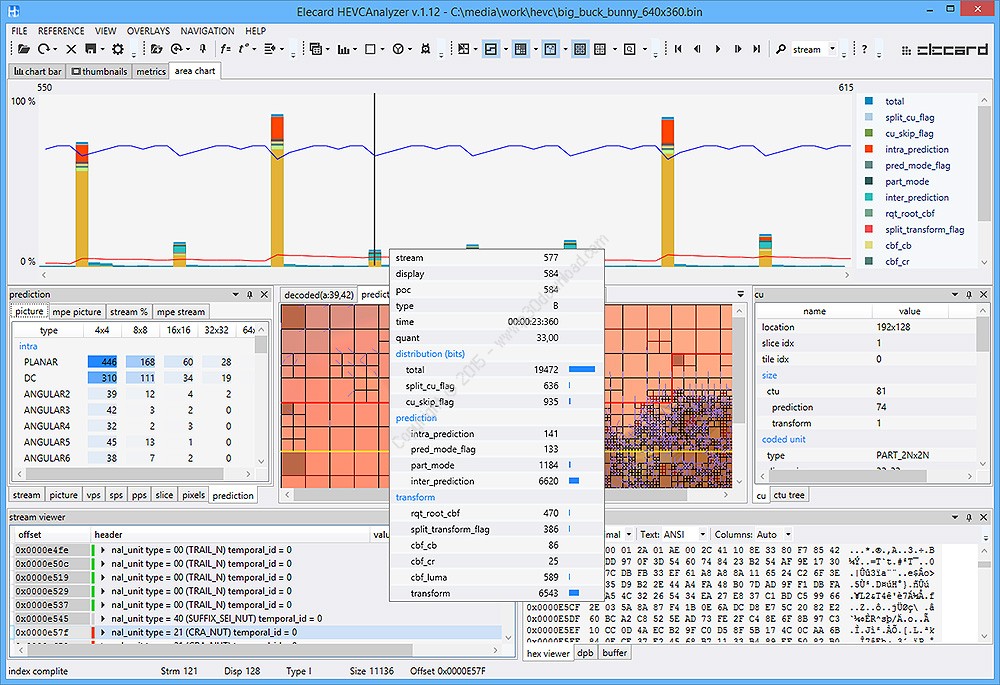Switch to the buffer tab
This screenshot has height=685, width=1000.
[x=615, y=653]
